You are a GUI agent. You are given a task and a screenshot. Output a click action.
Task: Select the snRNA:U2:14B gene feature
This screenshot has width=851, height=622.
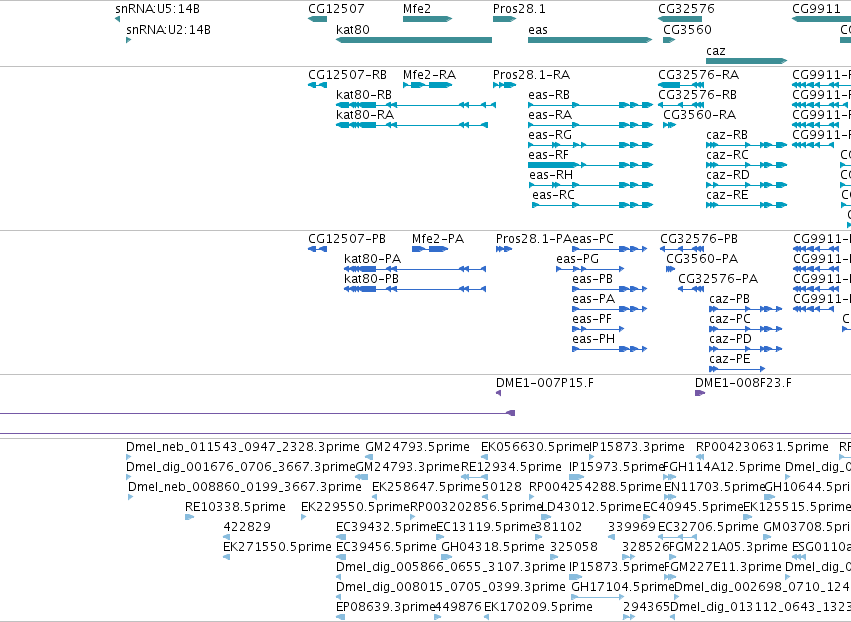129,40
